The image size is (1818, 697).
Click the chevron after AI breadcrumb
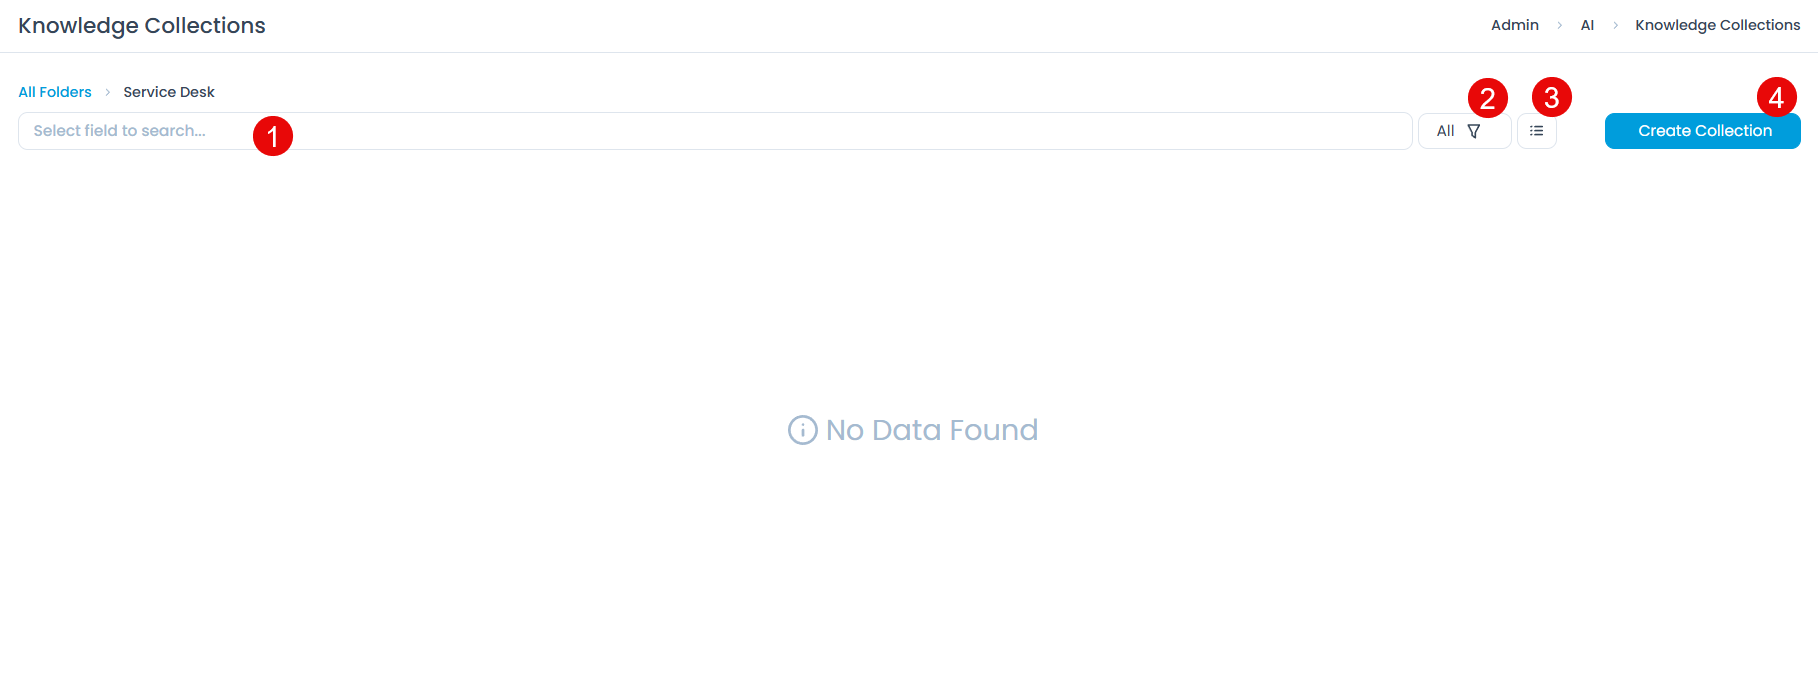coord(1615,26)
